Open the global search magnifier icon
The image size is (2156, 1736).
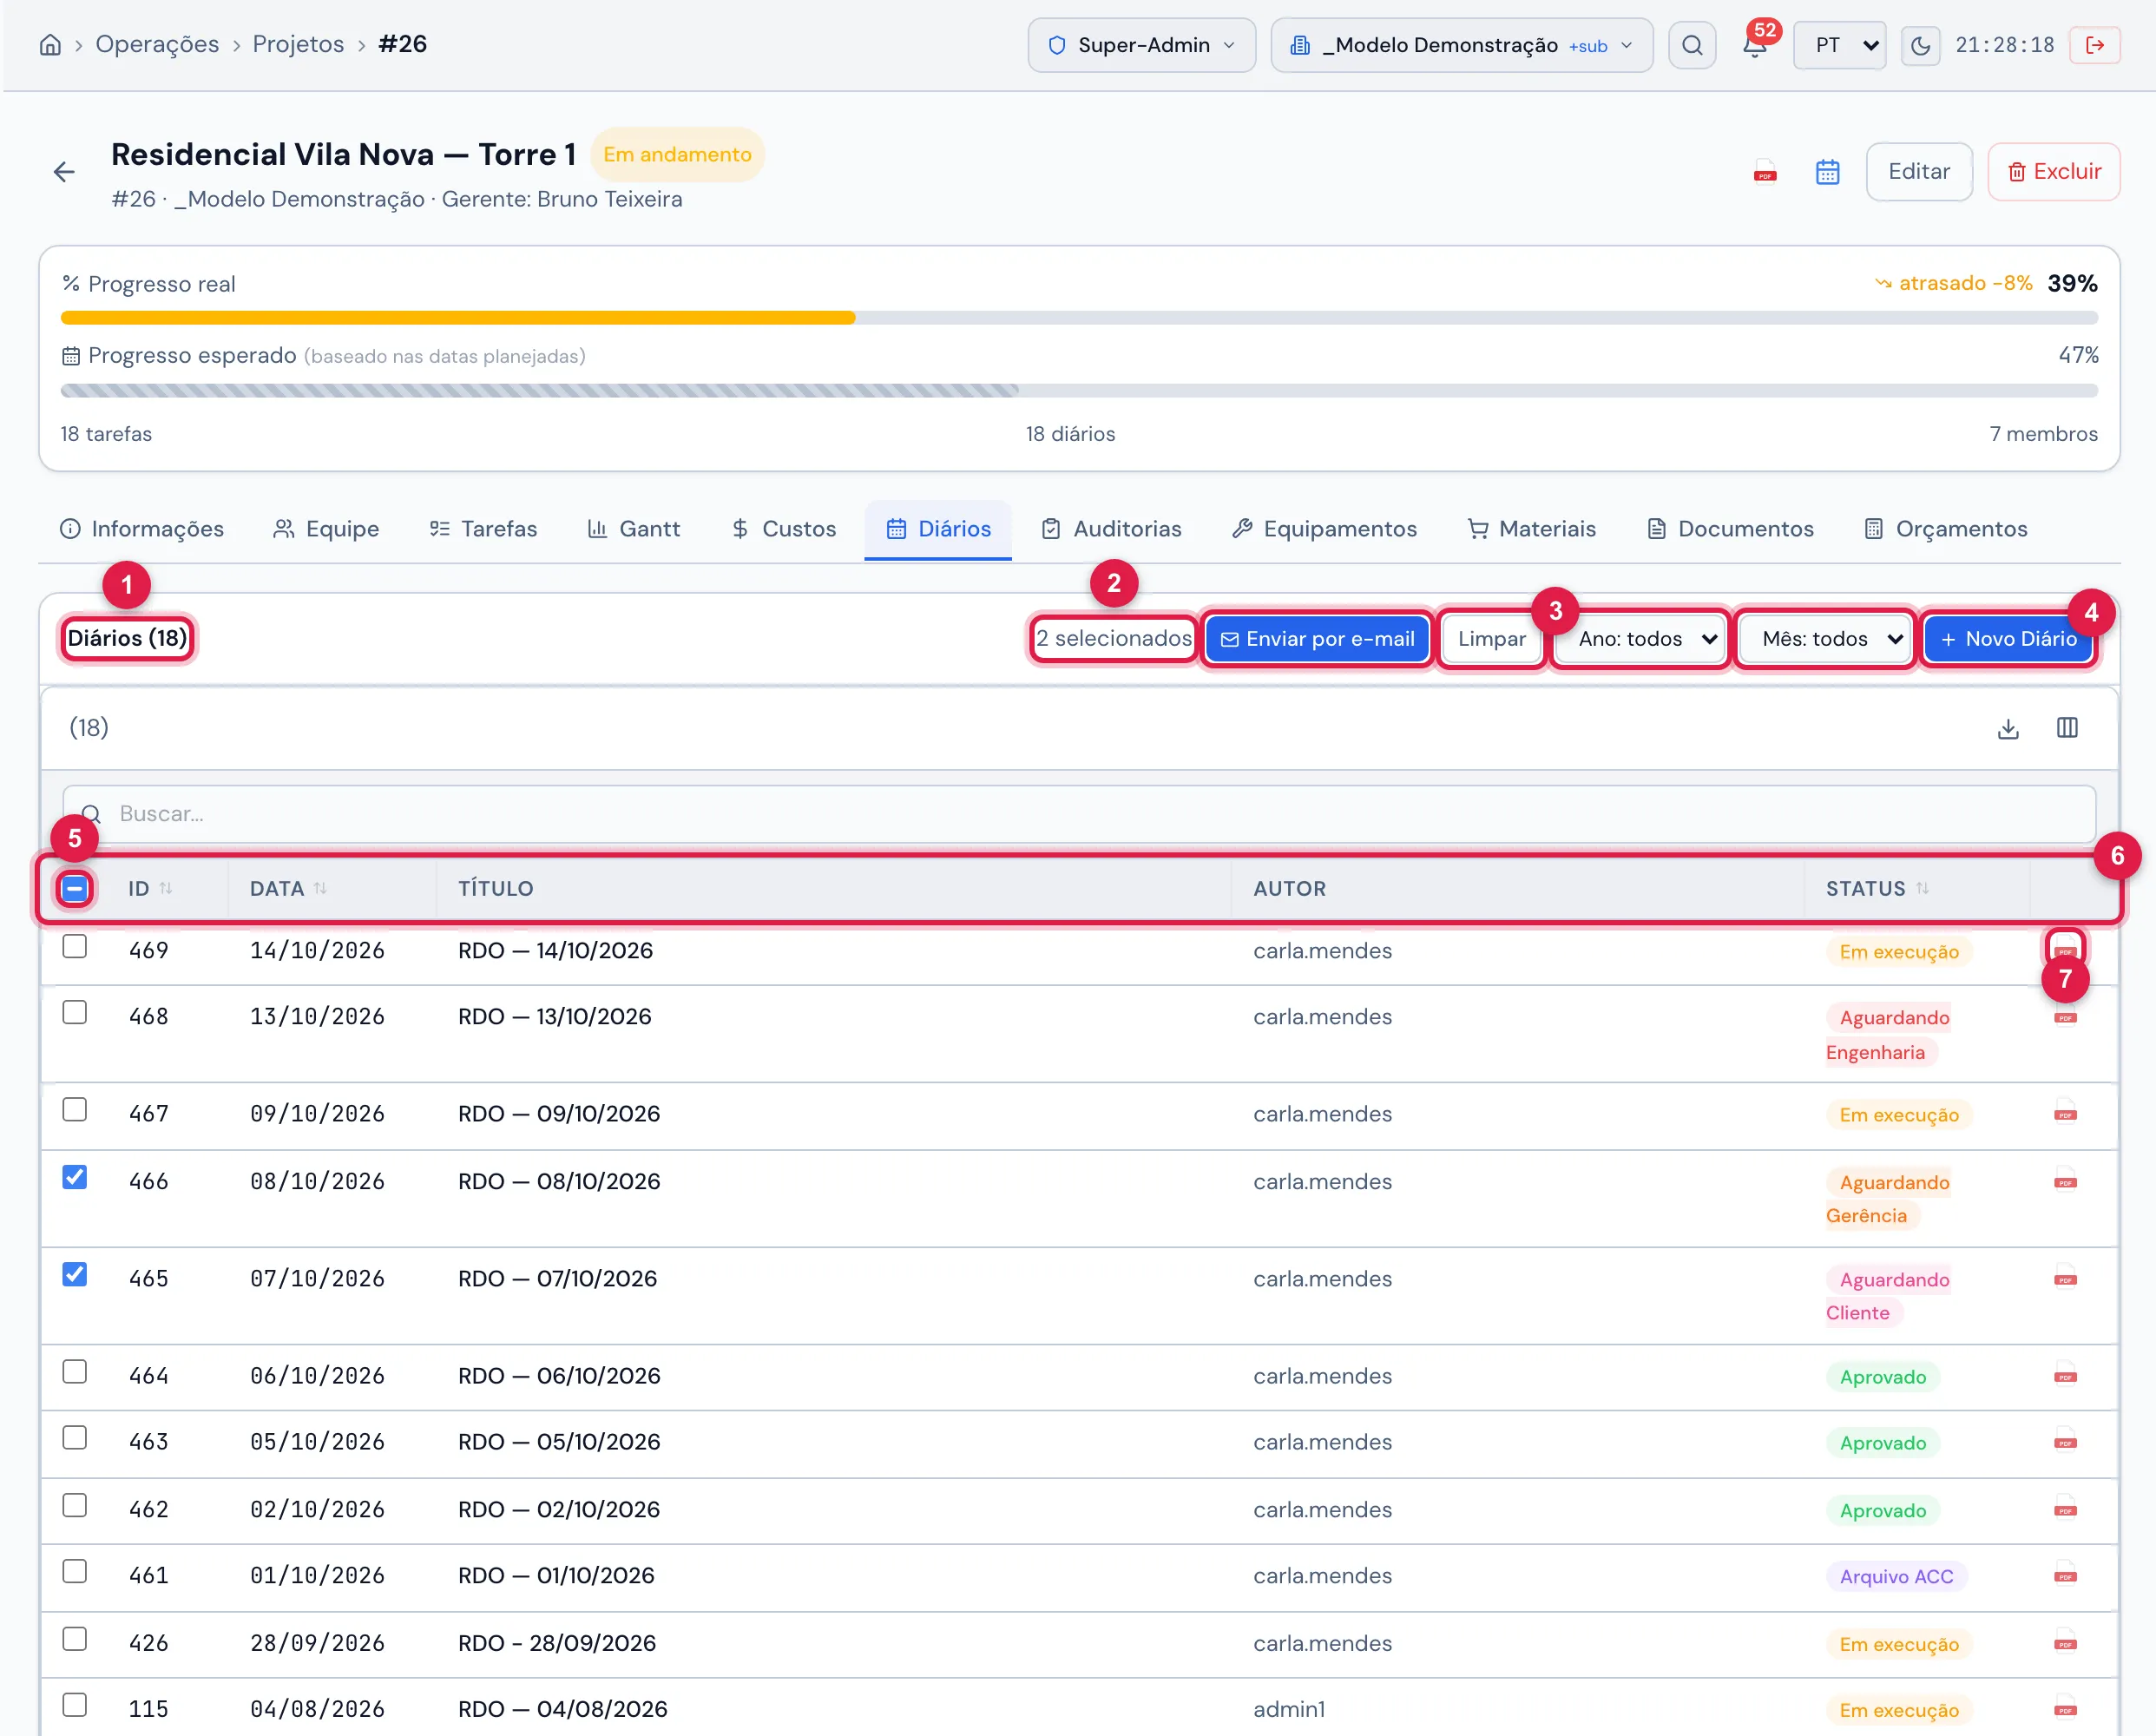(x=1691, y=45)
